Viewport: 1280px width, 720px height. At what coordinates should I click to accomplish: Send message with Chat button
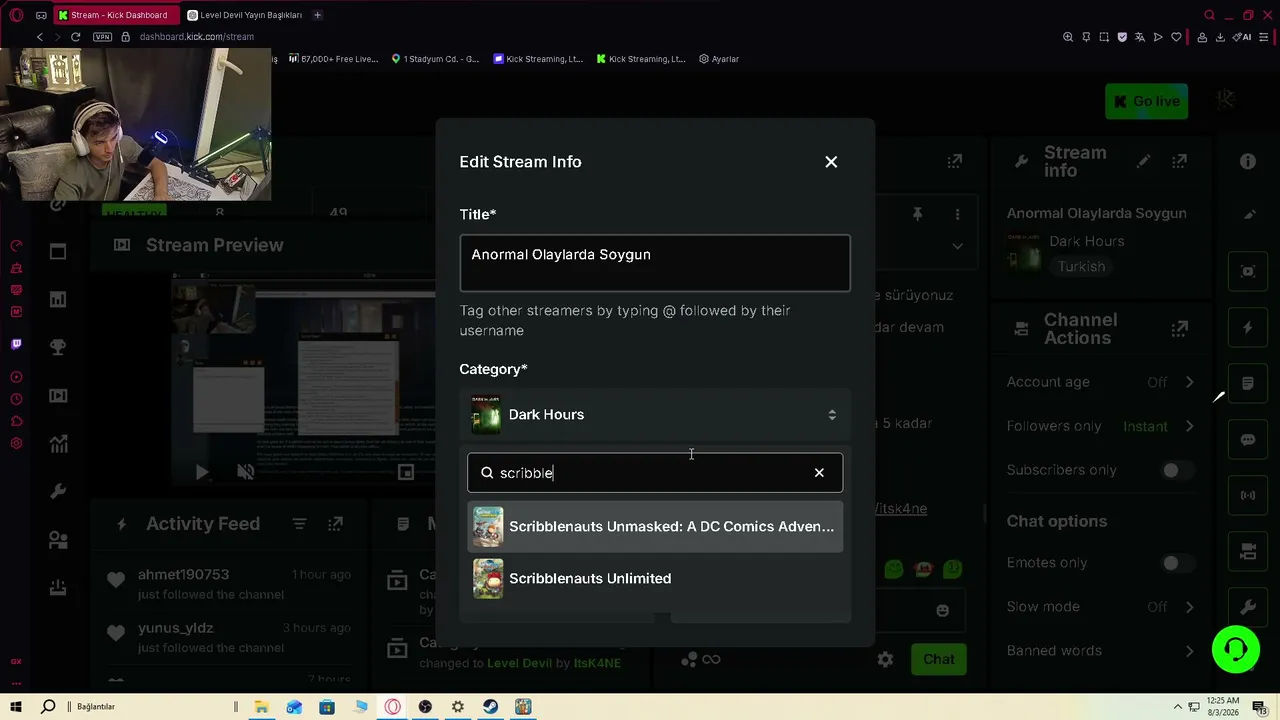[x=938, y=659]
